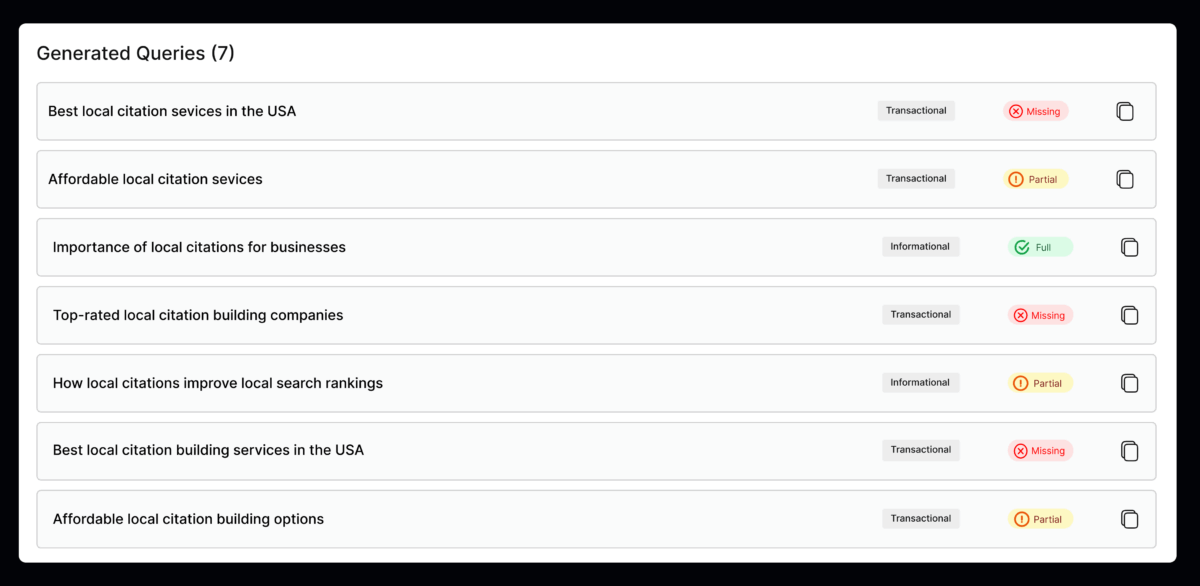Image resolution: width=1200 pixels, height=586 pixels.
Task: Click Missing badge for 'Top-rated local citation' row
Action: point(1040,315)
